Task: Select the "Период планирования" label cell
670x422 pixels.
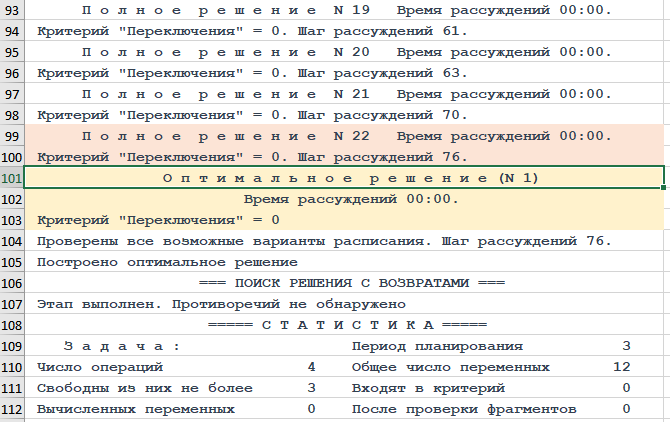Action: (x=438, y=346)
